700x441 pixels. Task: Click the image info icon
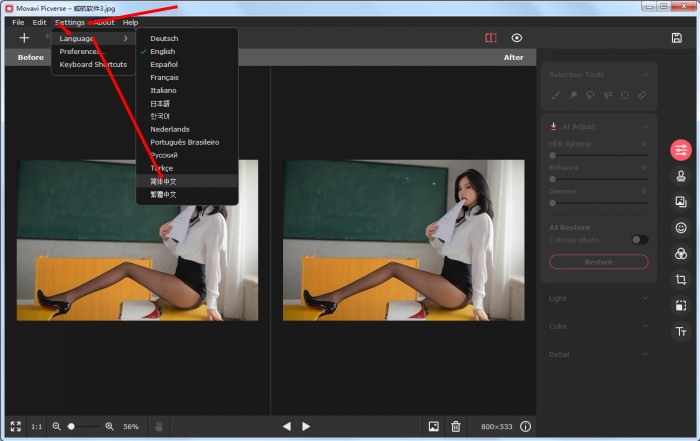point(525,426)
